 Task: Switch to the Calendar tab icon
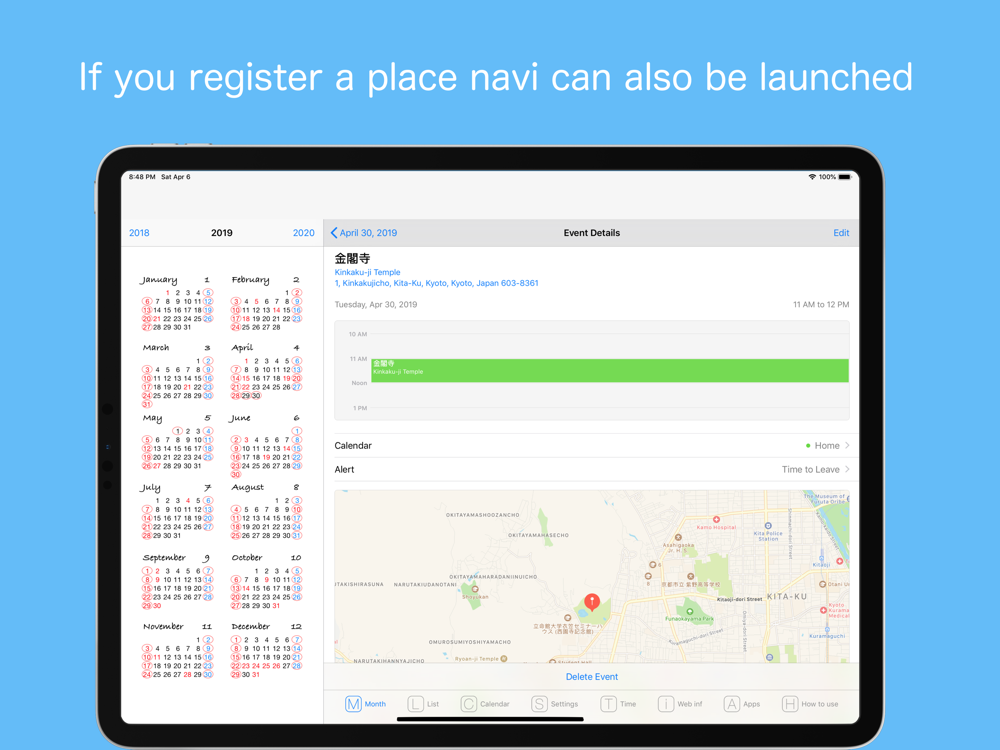(469, 703)
